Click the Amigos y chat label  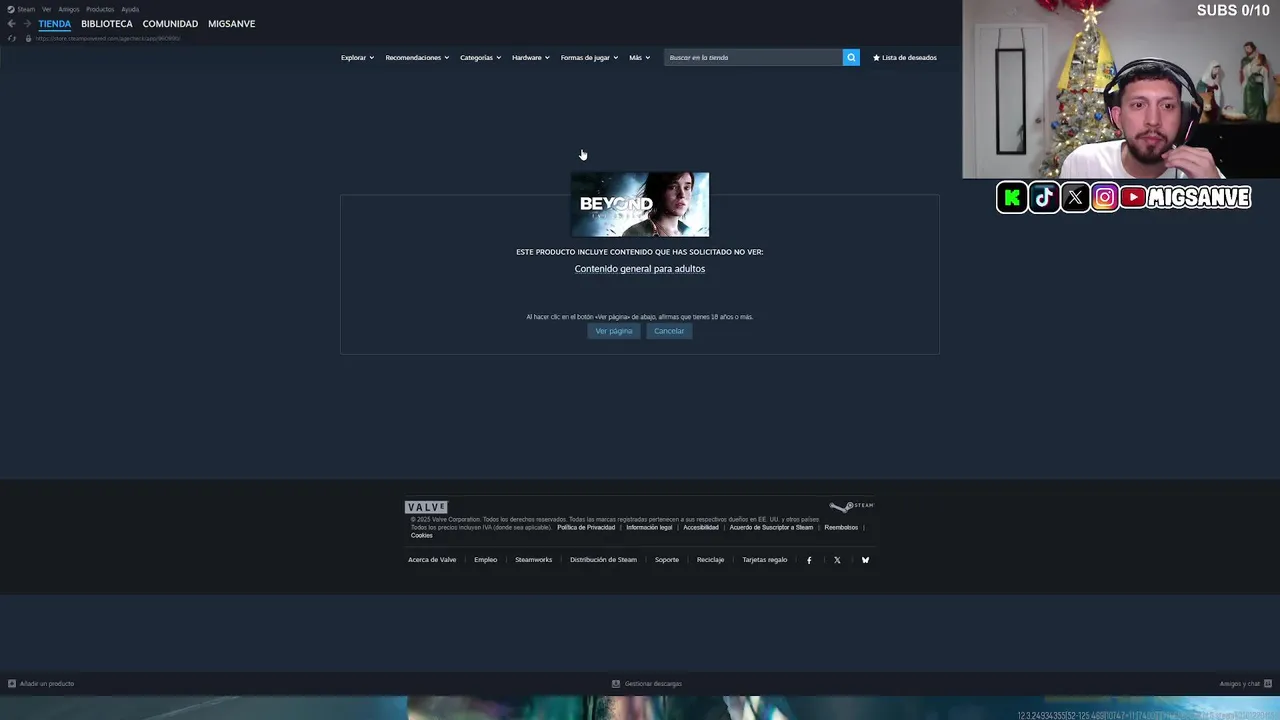[1240, 684]
